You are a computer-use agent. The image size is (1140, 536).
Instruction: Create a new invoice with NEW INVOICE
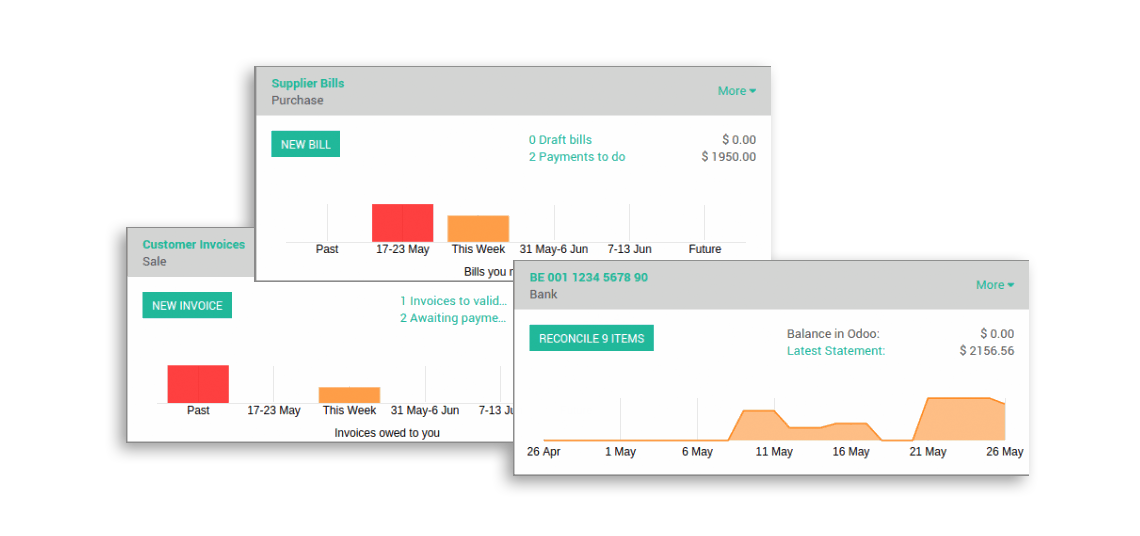187,305
